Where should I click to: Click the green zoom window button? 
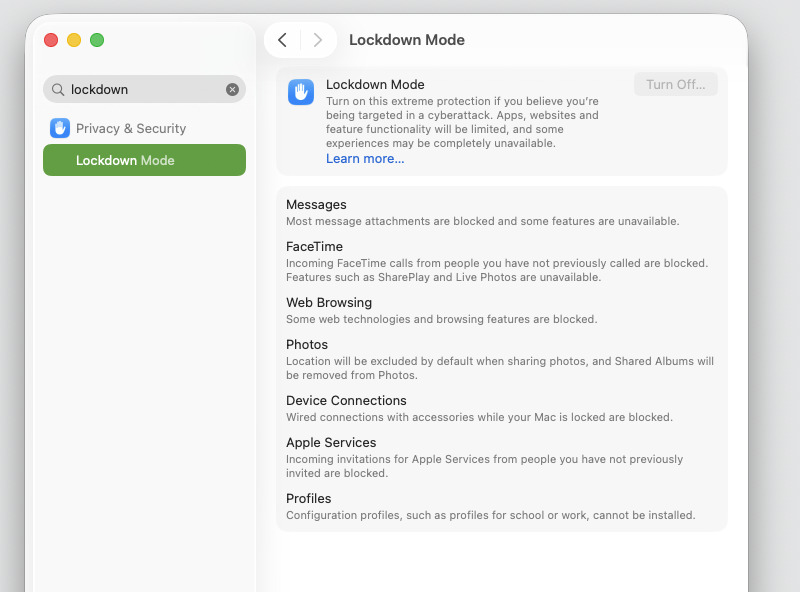pos(97,40)
